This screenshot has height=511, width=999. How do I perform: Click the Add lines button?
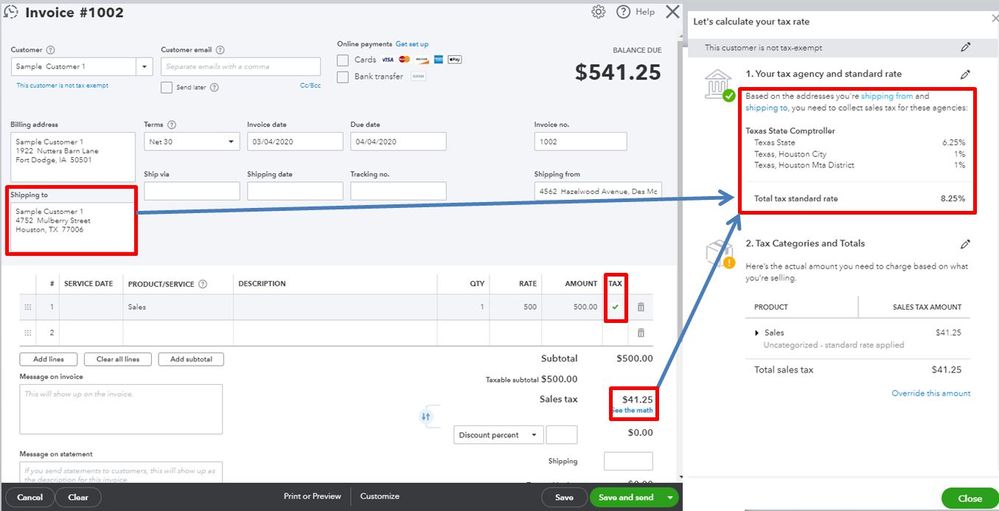[x=48, y=359]
